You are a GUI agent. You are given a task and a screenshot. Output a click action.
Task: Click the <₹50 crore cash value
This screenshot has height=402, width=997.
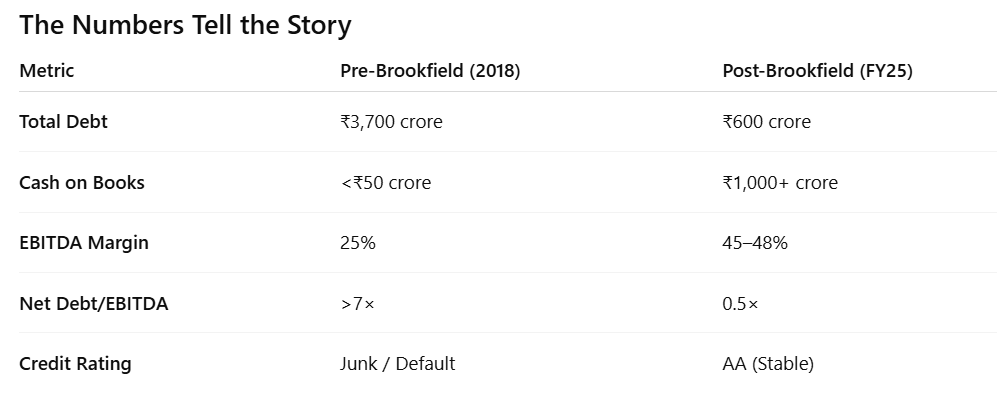pos(386,182)
